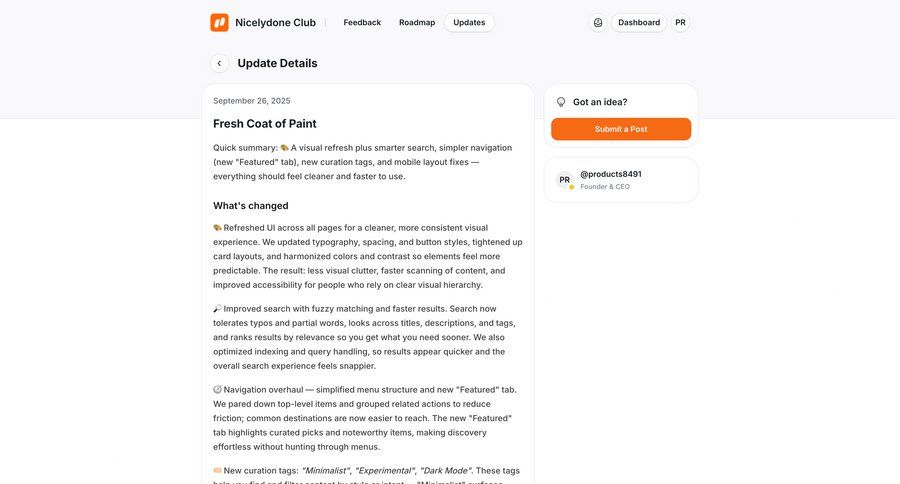
Task: Click the back arrow beside Update Details
Action: click(x=219, y=63)
